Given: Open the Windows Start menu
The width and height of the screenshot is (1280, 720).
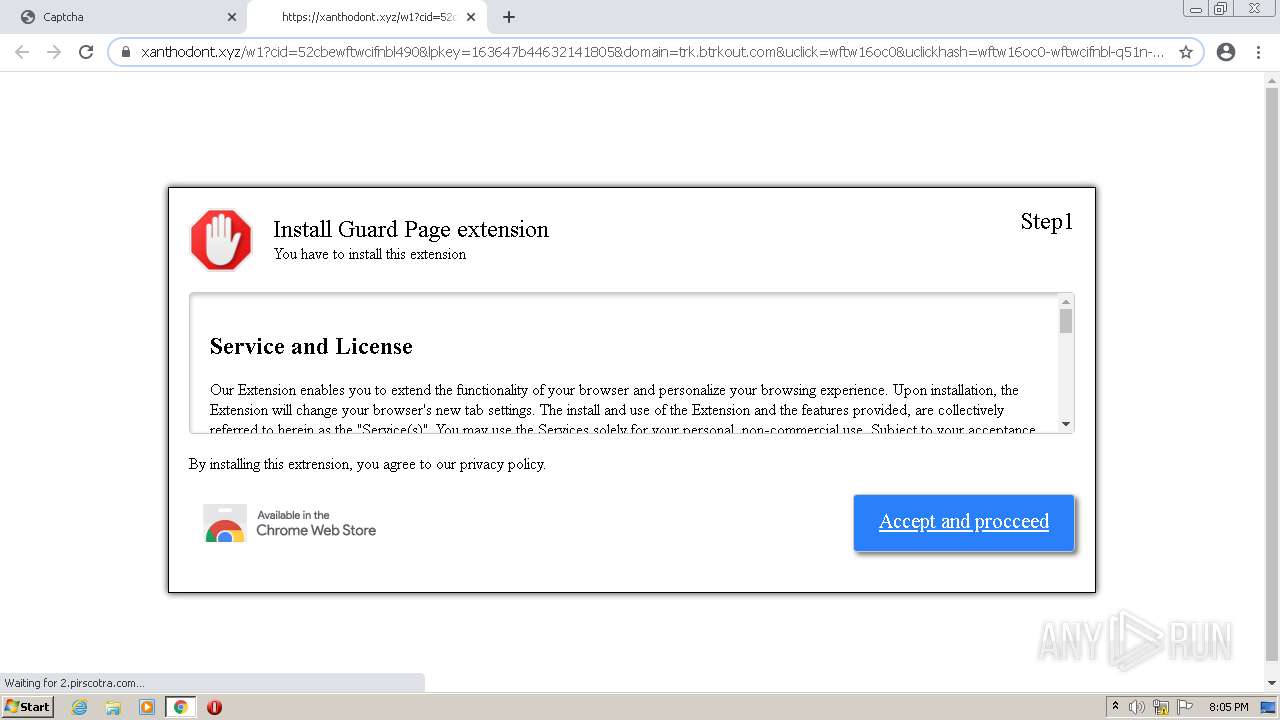Looking at the screenshot, I should 27,707.
